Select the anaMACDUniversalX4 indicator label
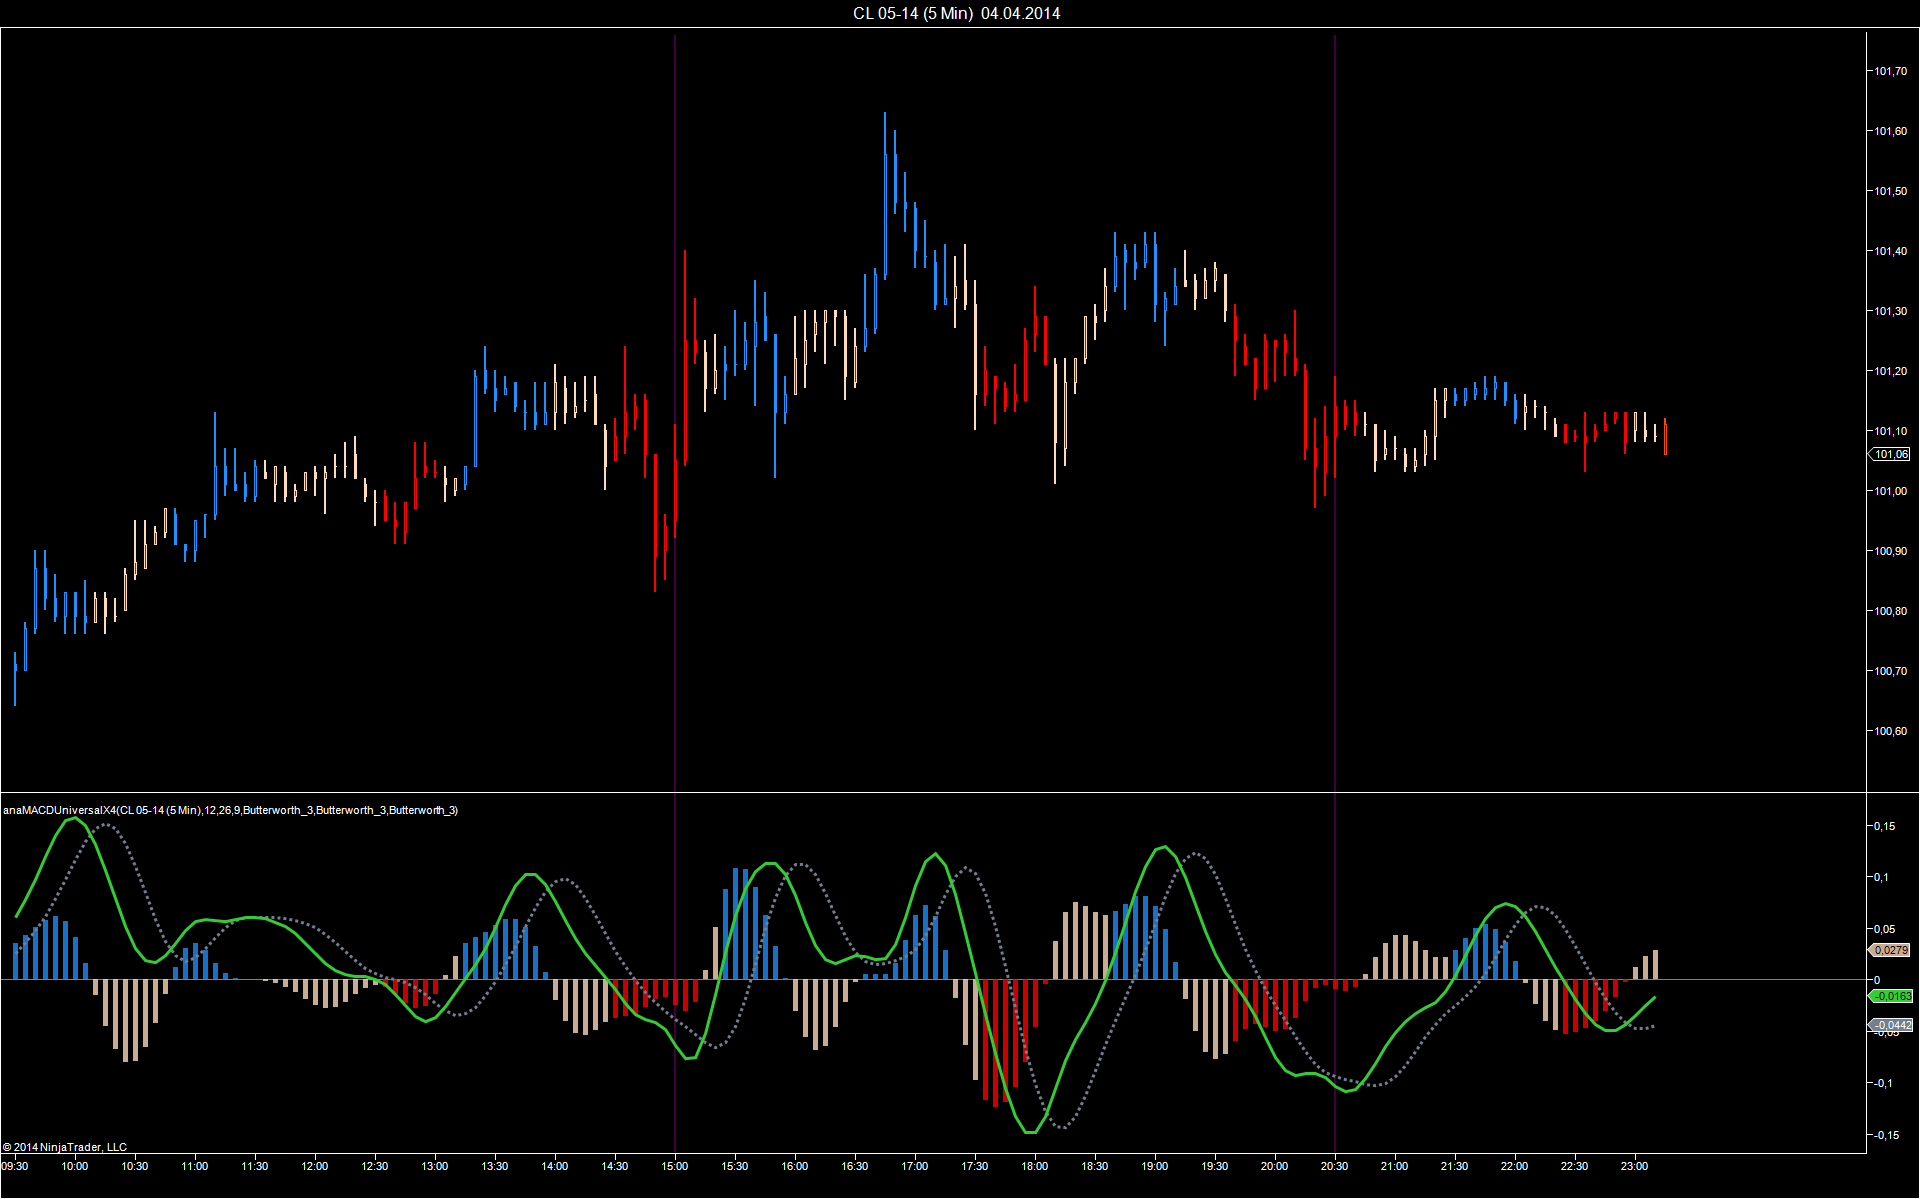 pyautogui.click(x=230, y=810)
